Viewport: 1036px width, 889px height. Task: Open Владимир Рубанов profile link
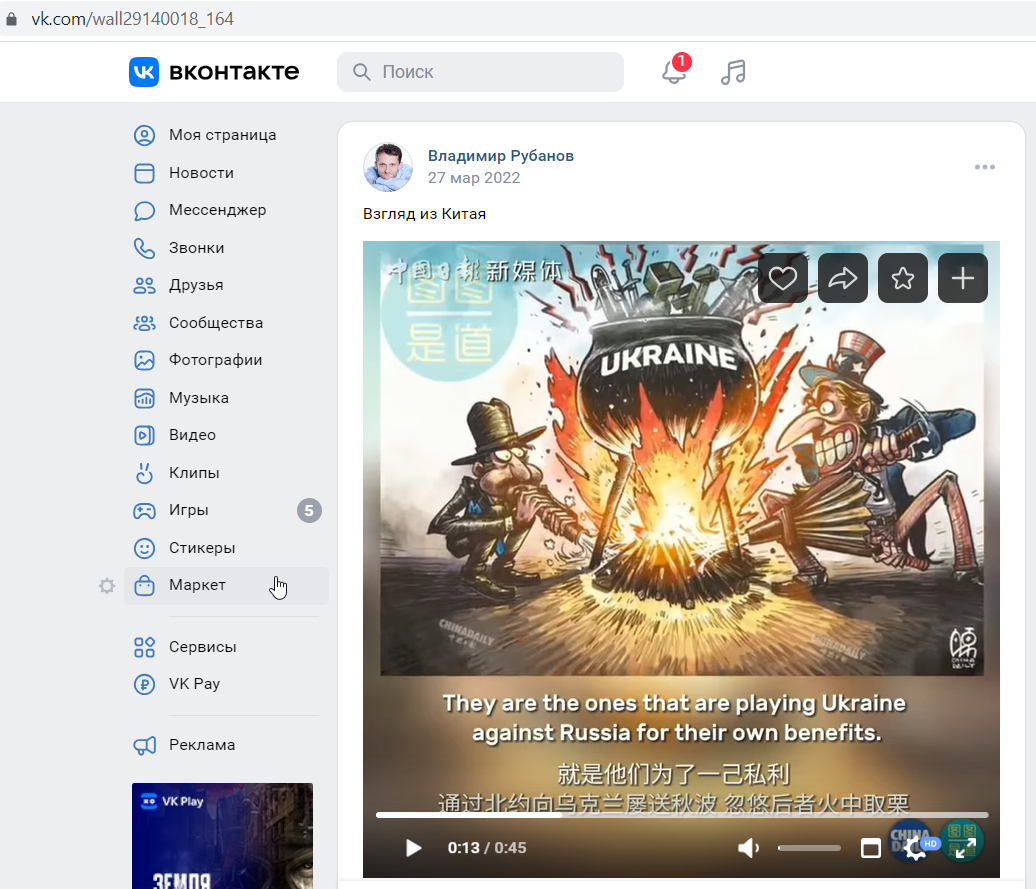[x=501, y=156]
